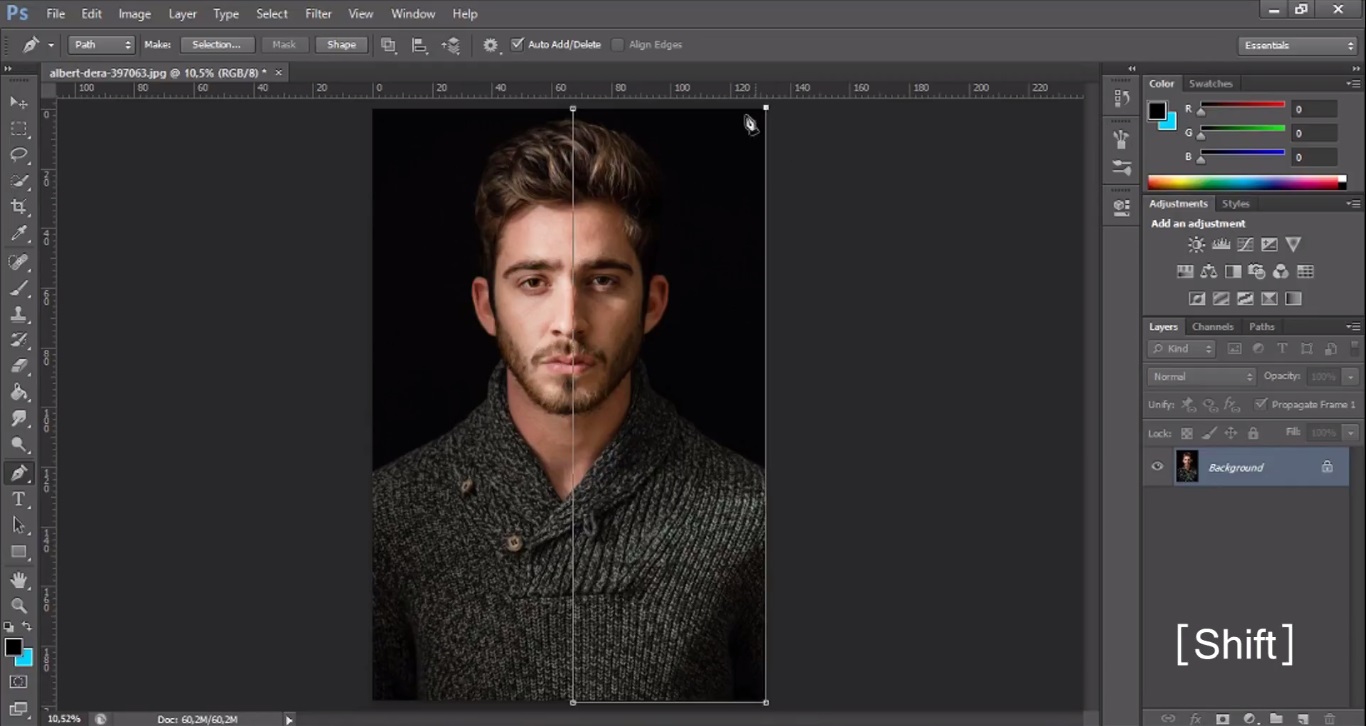The height and width of the screenshot is (726, 1366).
Task: Enable Propagate Frame 1 checkbox
Action: (x=1261, y=405)
